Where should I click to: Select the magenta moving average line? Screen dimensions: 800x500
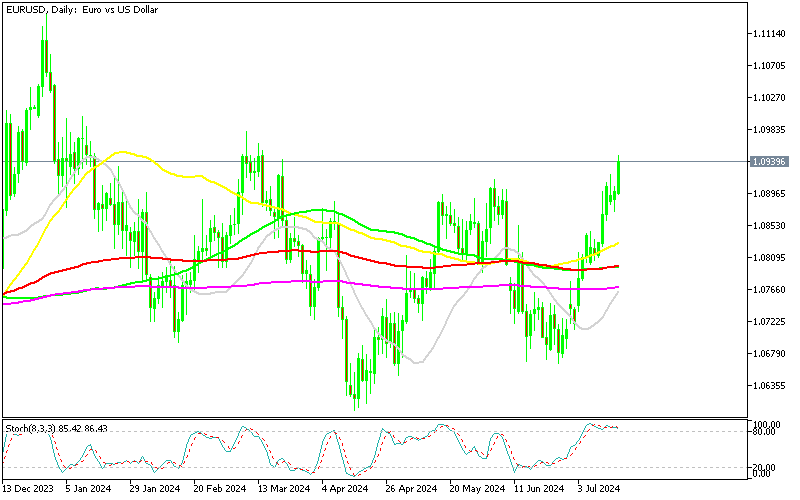(x=250, y=286)
